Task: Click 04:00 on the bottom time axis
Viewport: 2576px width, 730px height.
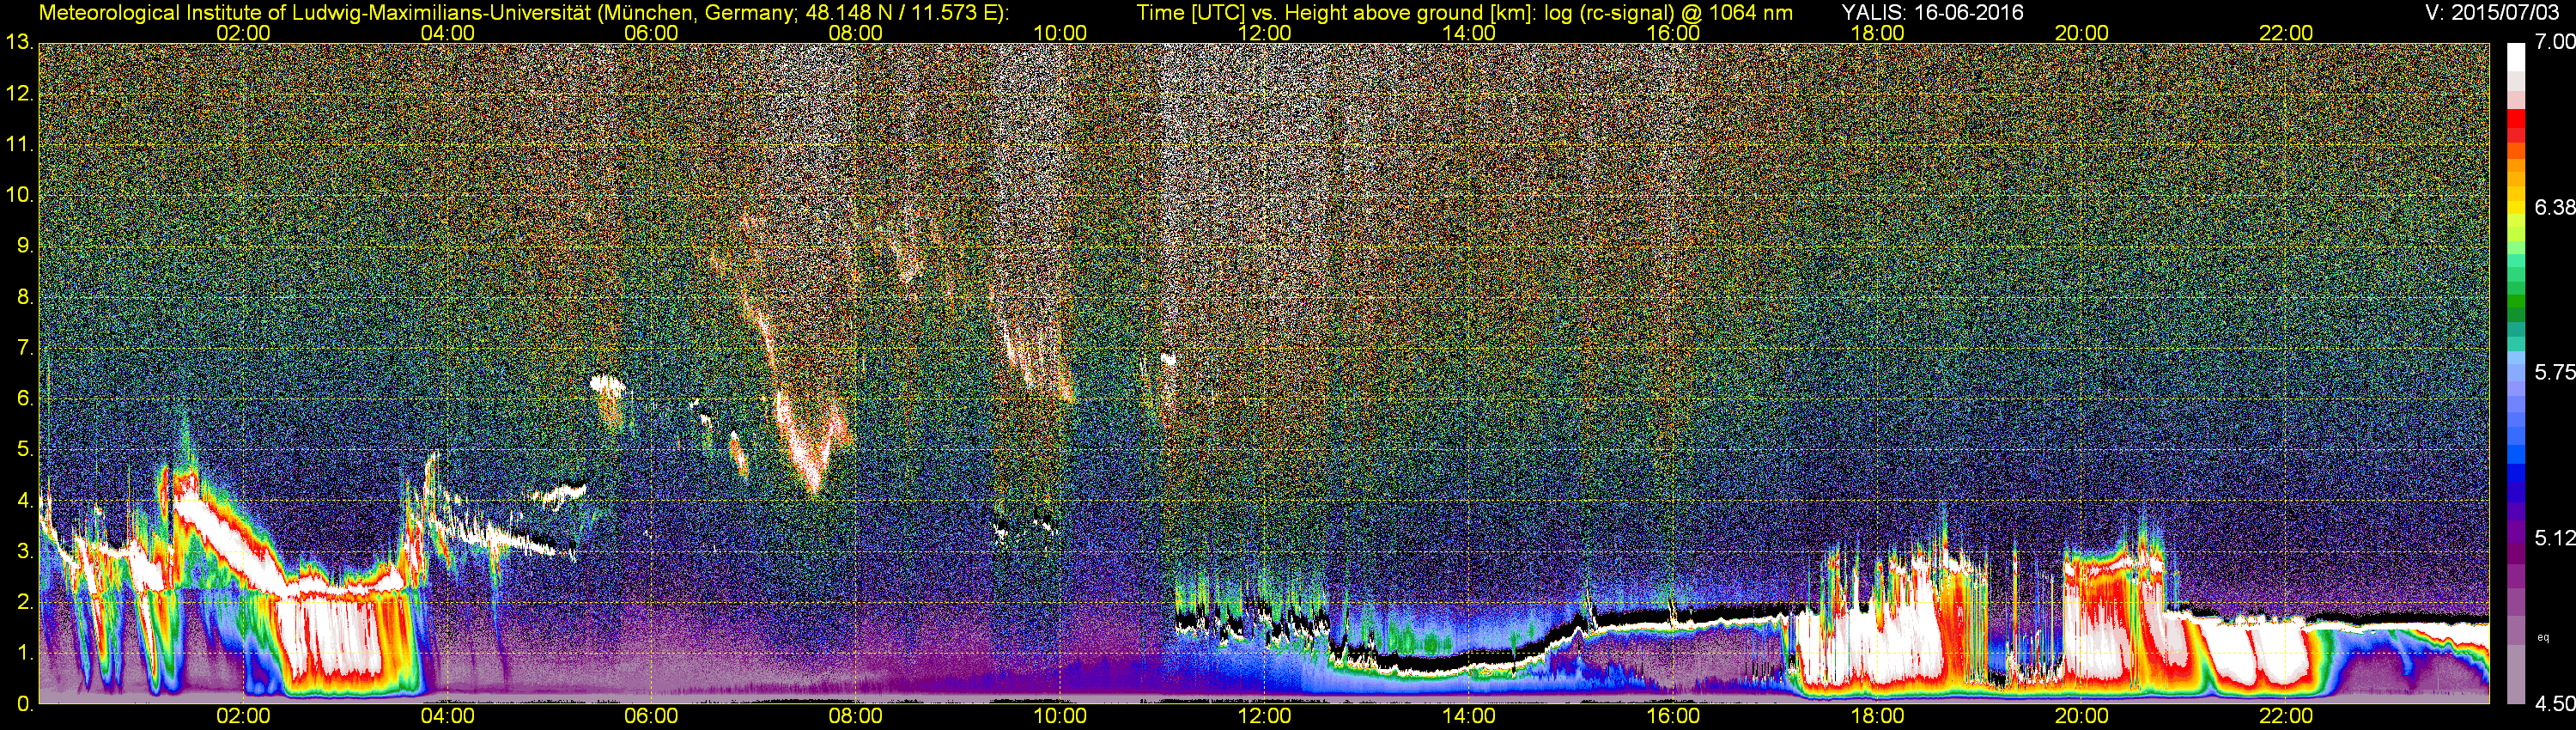Action: 447,716
